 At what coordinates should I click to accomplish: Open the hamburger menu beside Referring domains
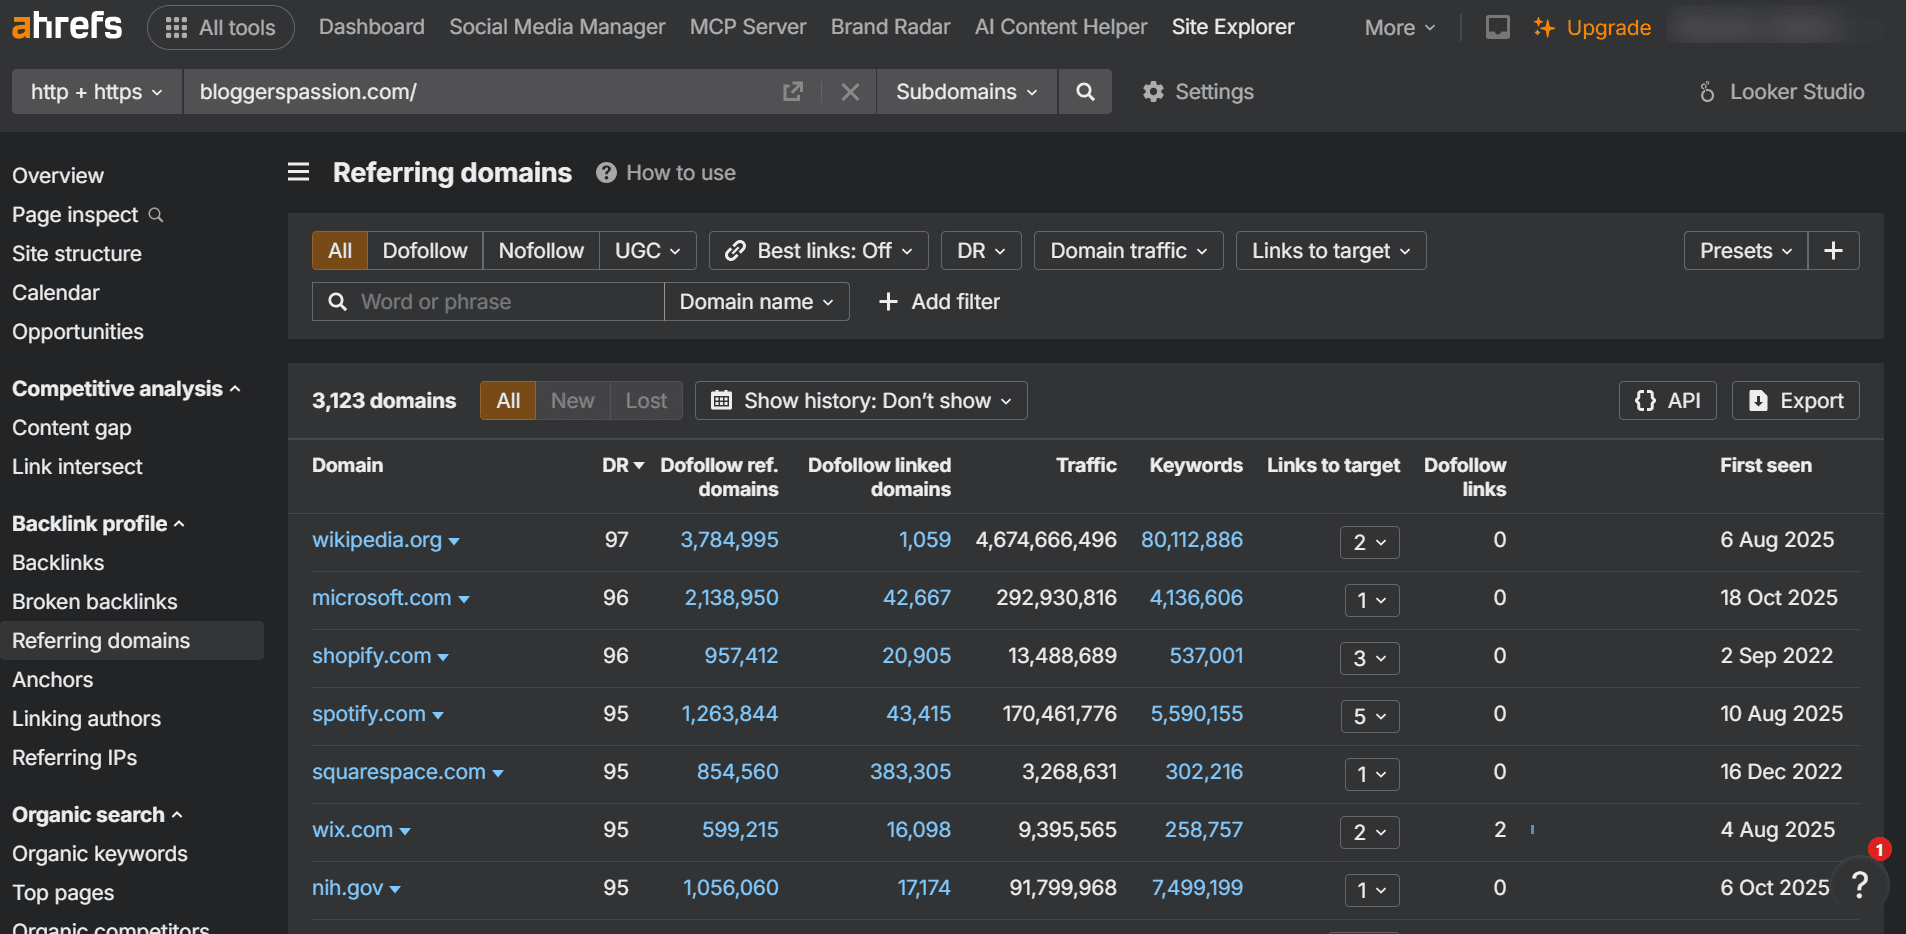point(297,171)
